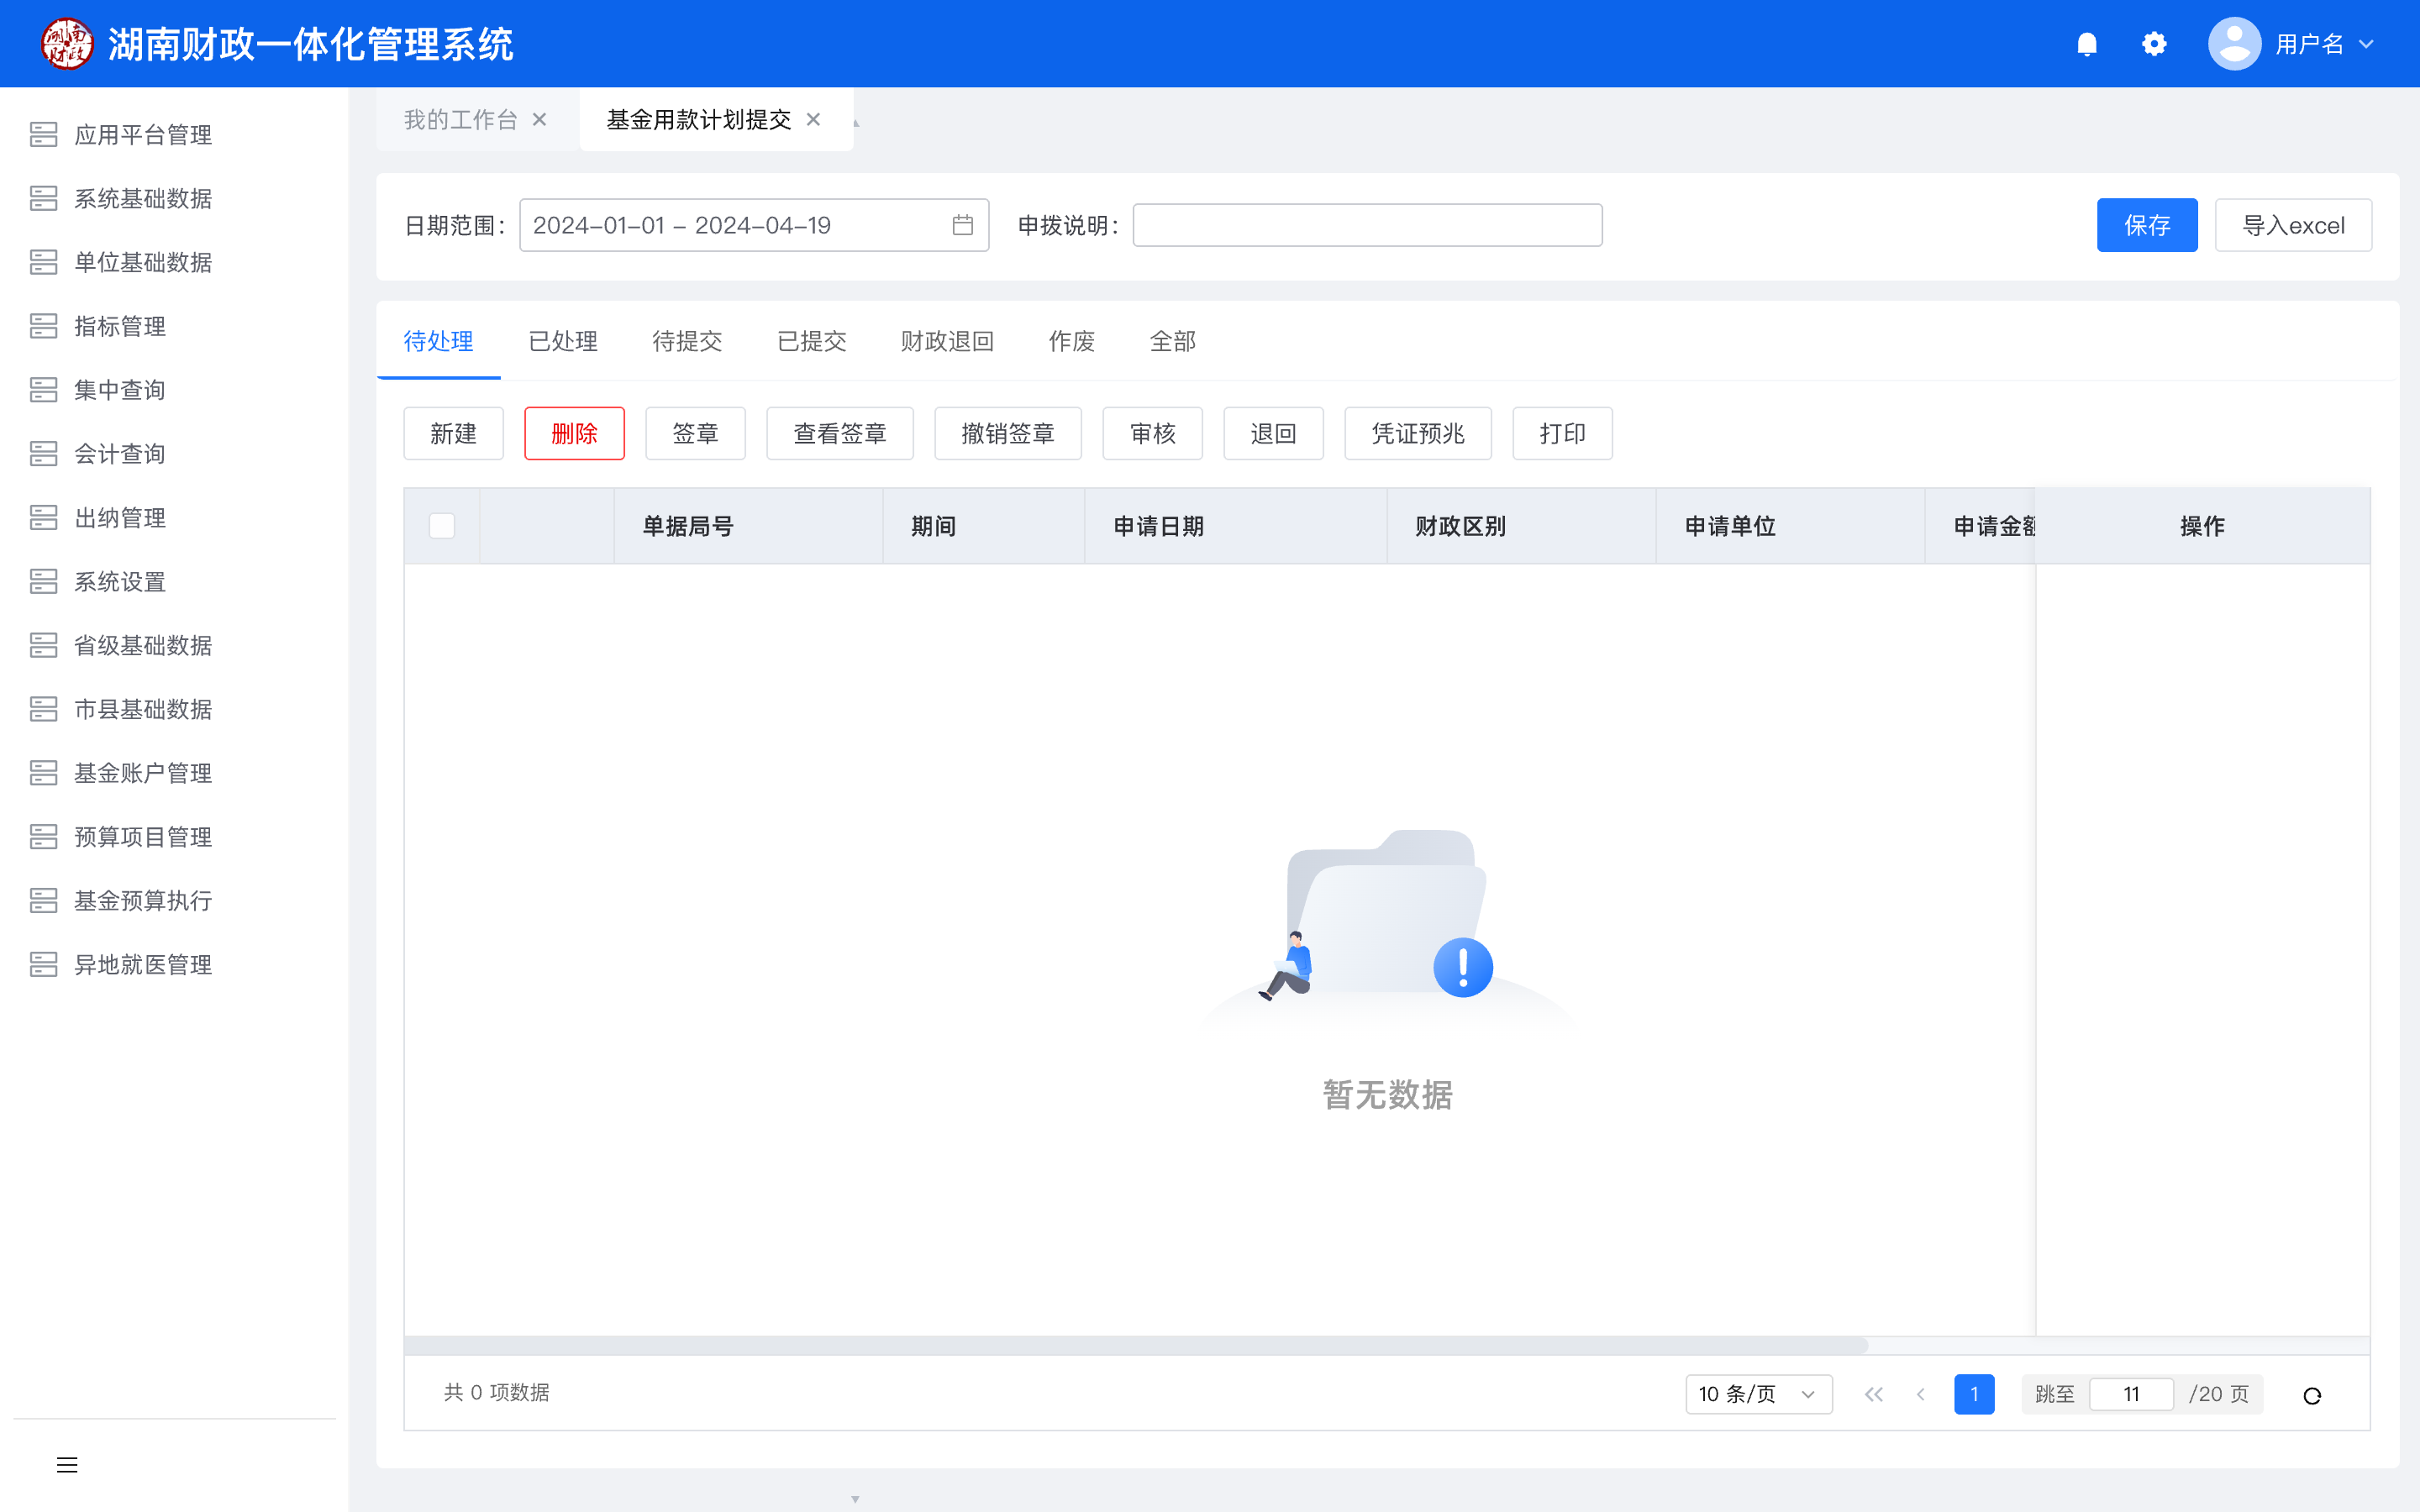Toggle the select-all checkbox in table header
The height and width of the screenshot is (1512, 2420).
pos(442,526)
